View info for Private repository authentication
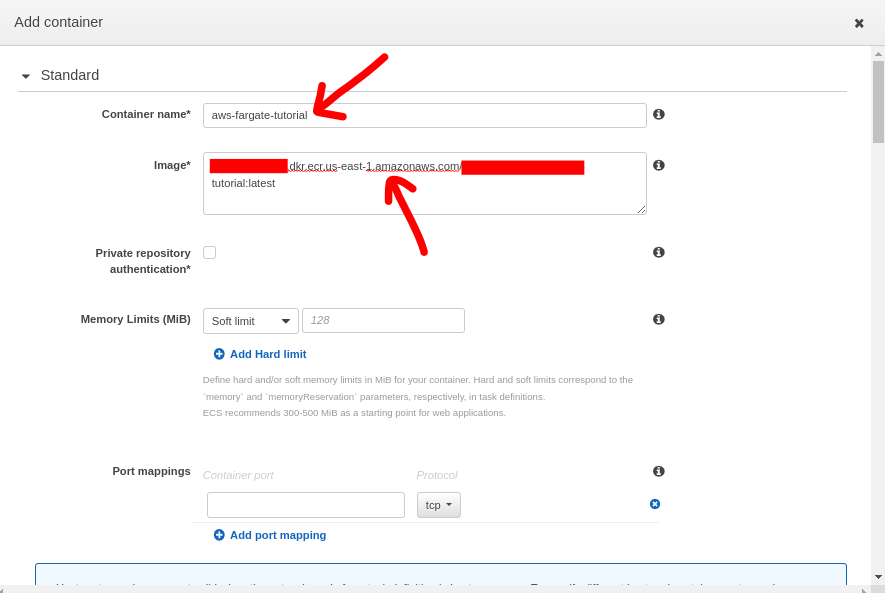885x593 pixels. (x=658, y=252)
